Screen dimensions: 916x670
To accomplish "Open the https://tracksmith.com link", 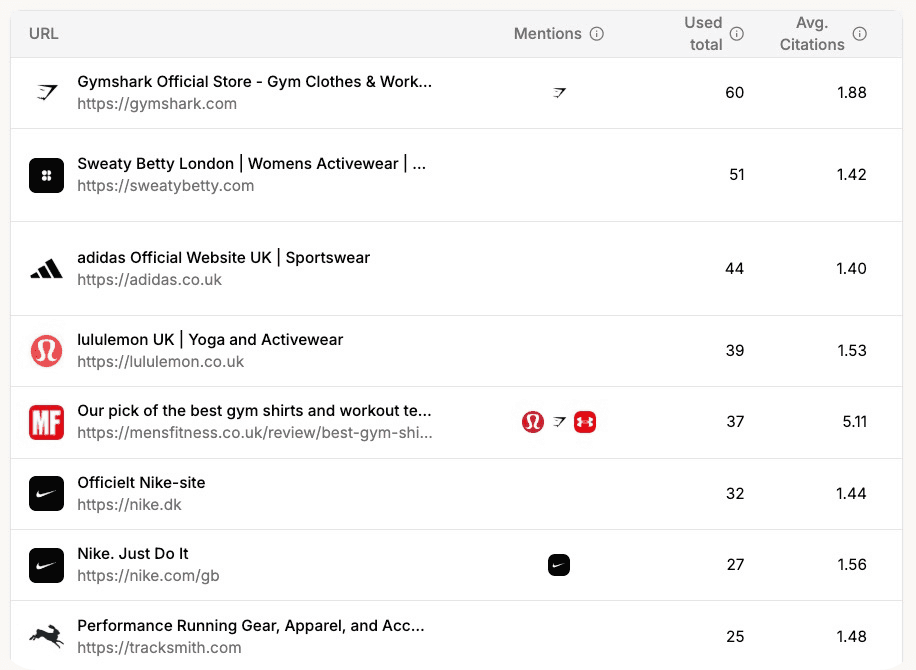I will [x=159, y=648].
